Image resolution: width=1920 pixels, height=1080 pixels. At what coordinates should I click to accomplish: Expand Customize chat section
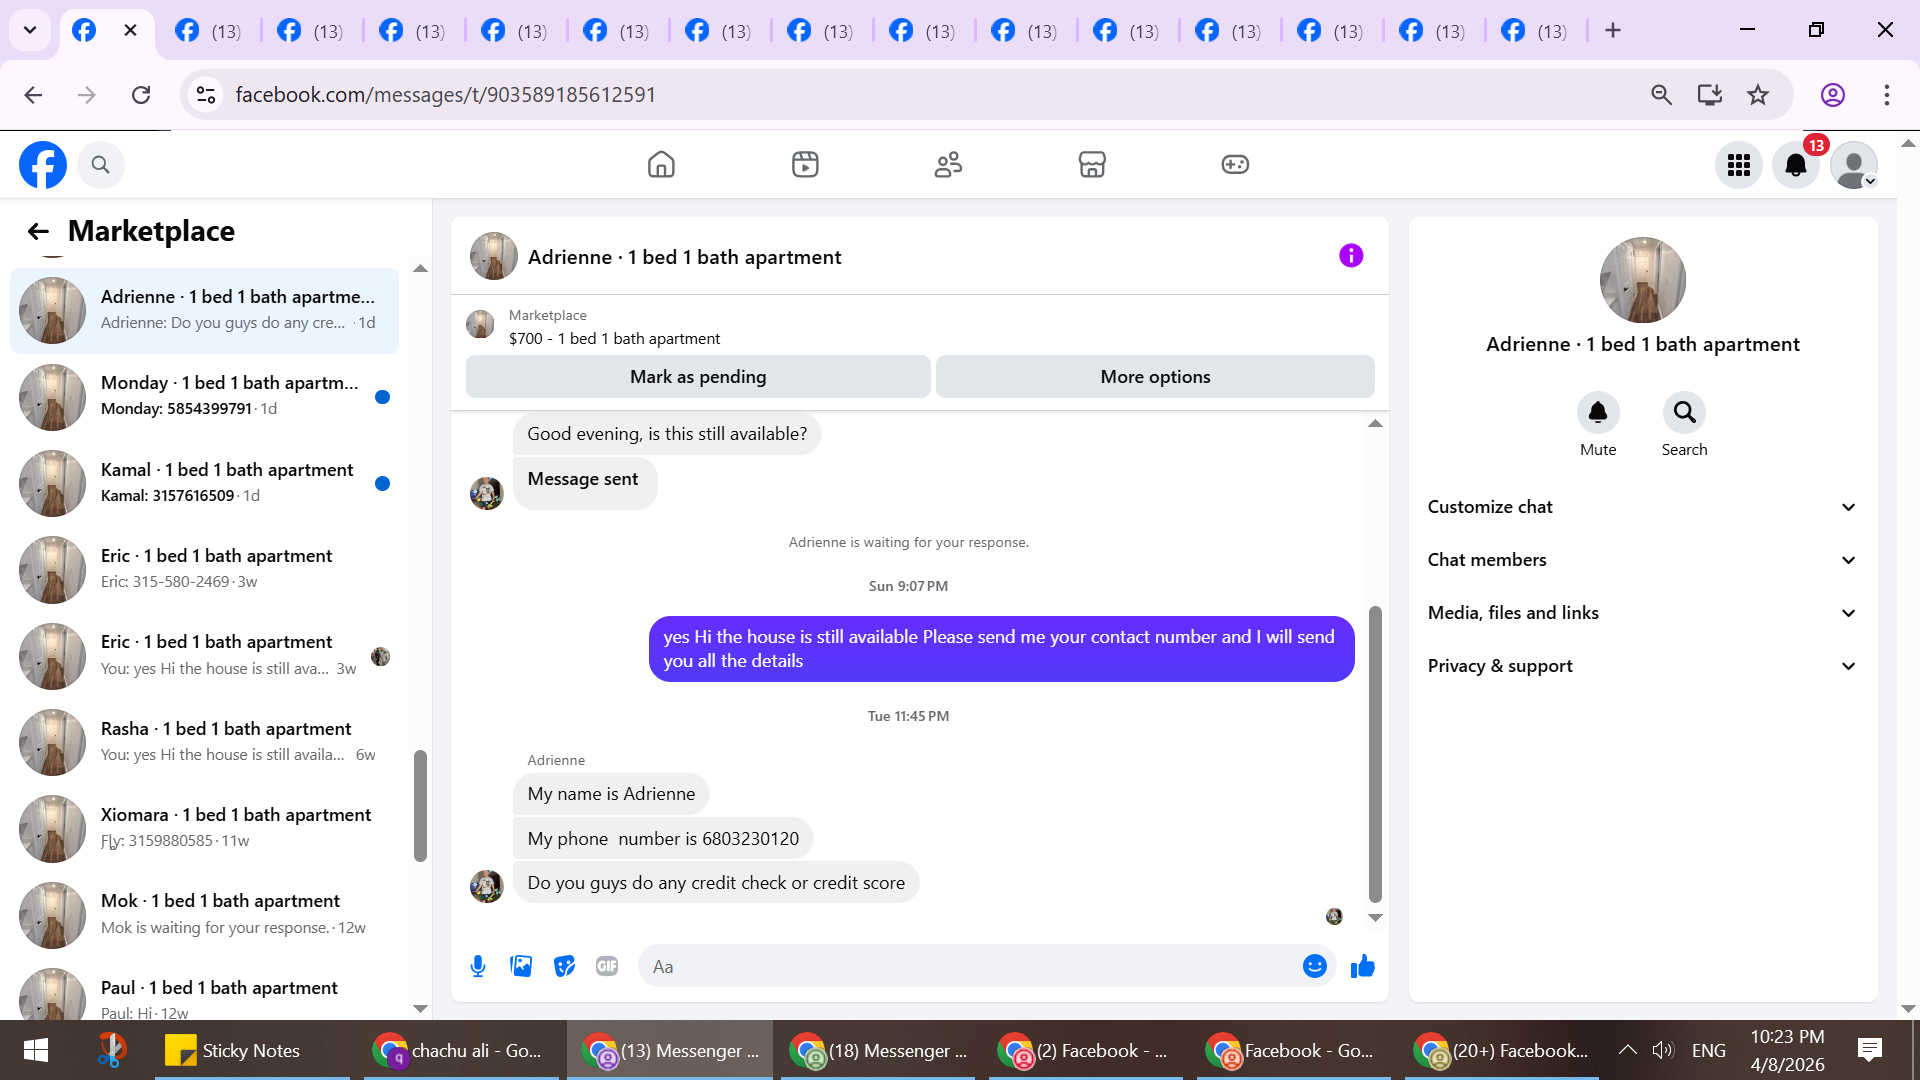tap(1642, 507)
